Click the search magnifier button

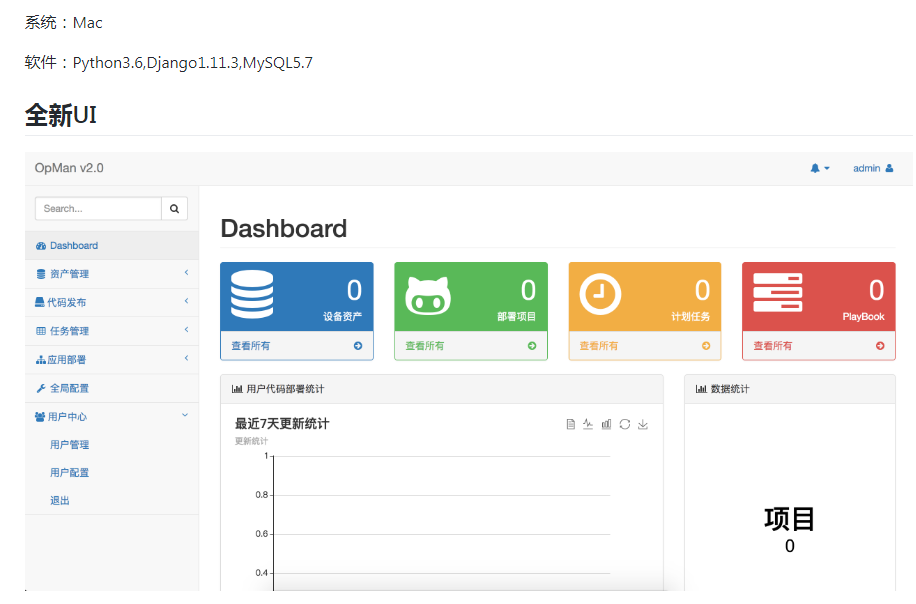point(174,208)
